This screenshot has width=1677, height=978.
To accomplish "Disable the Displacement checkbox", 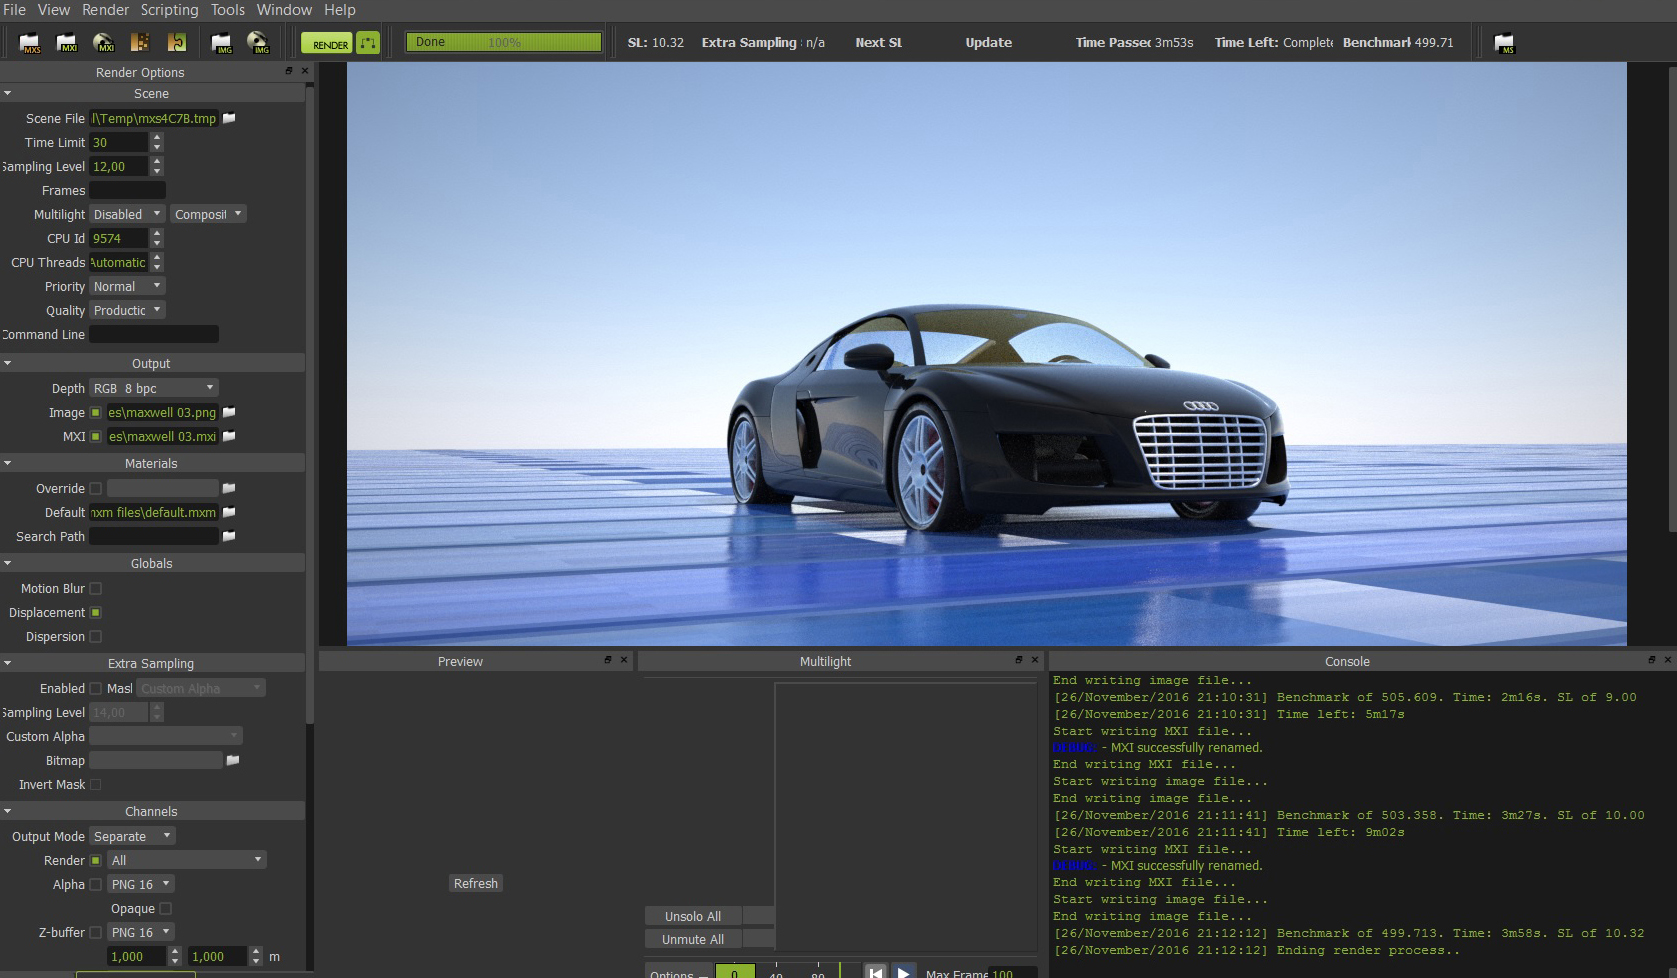I will pyautogui.click(x=96, y=612).
